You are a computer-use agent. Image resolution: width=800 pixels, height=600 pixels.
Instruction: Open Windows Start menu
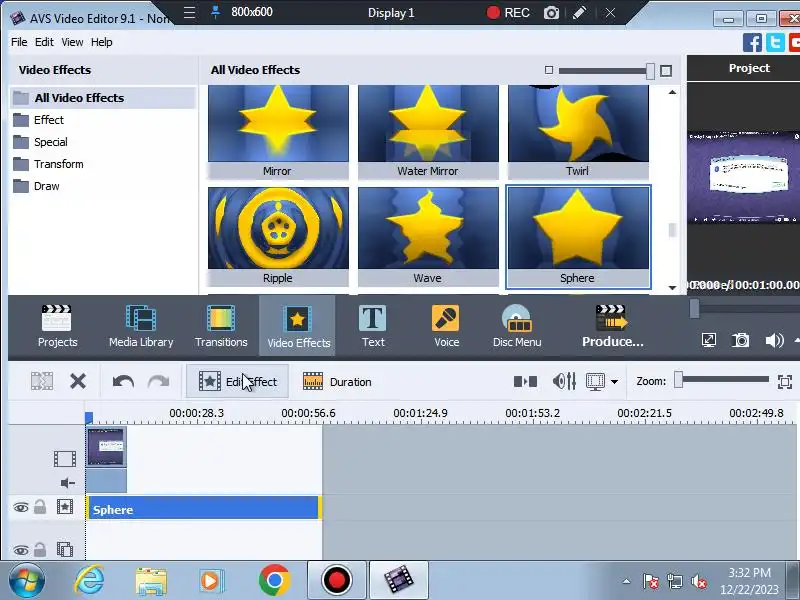[x=26, y=581]
